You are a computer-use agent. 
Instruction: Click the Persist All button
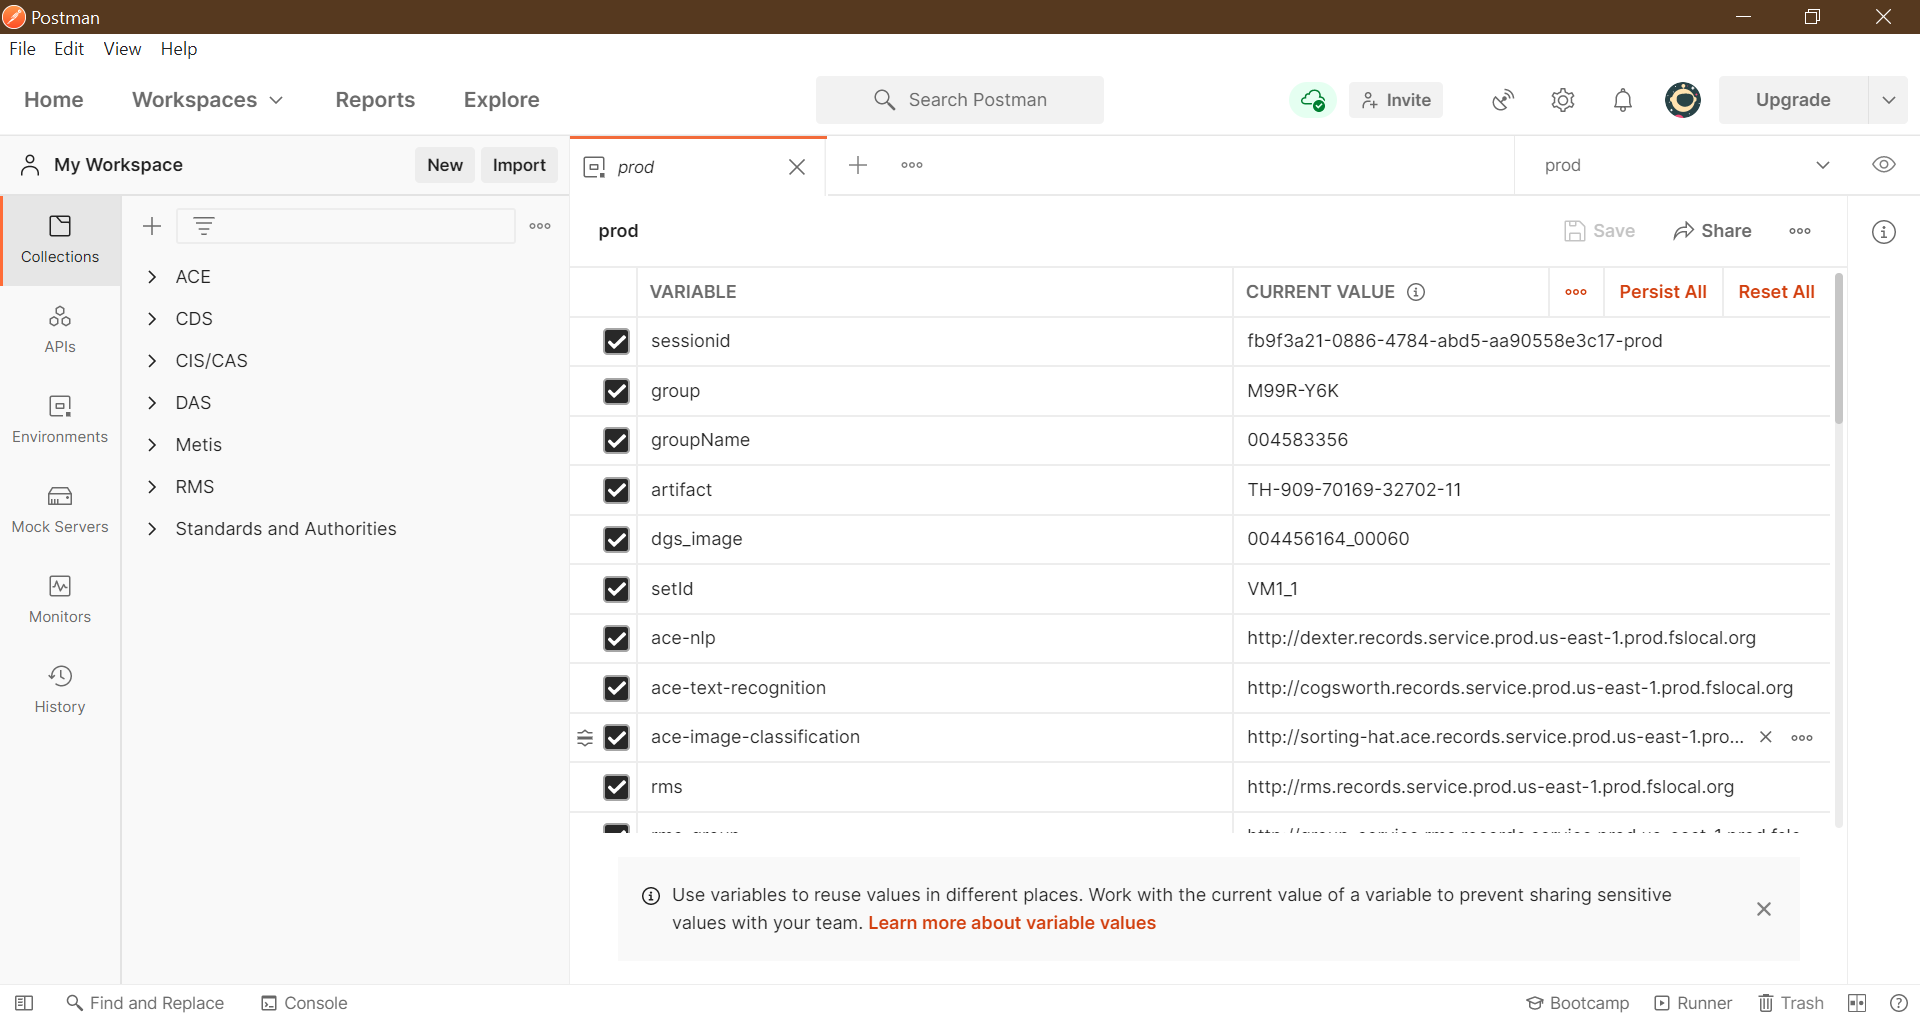[x=1663, y=292]
